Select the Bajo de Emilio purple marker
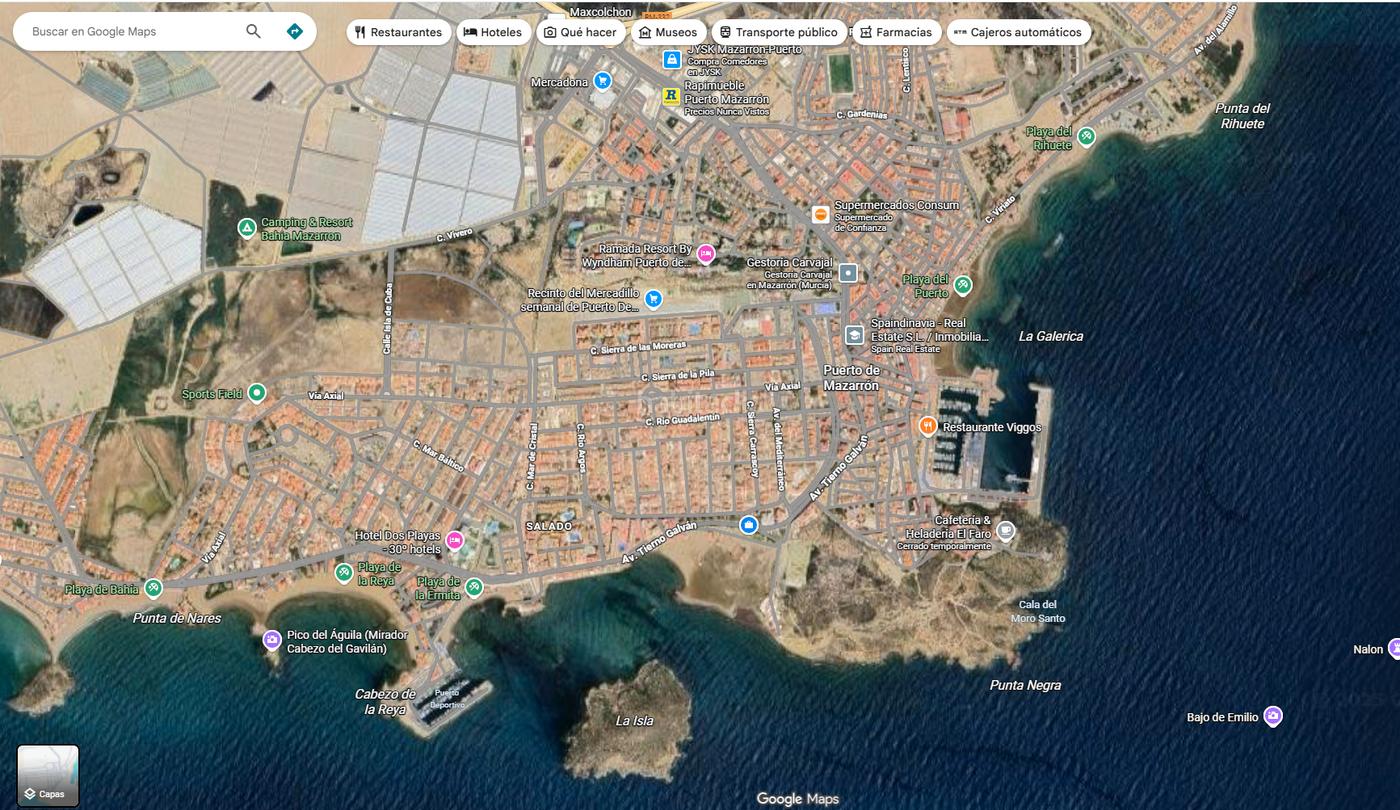This screenshot has height=810, width=1400. pyautogui.click(x=1272, y=716)
